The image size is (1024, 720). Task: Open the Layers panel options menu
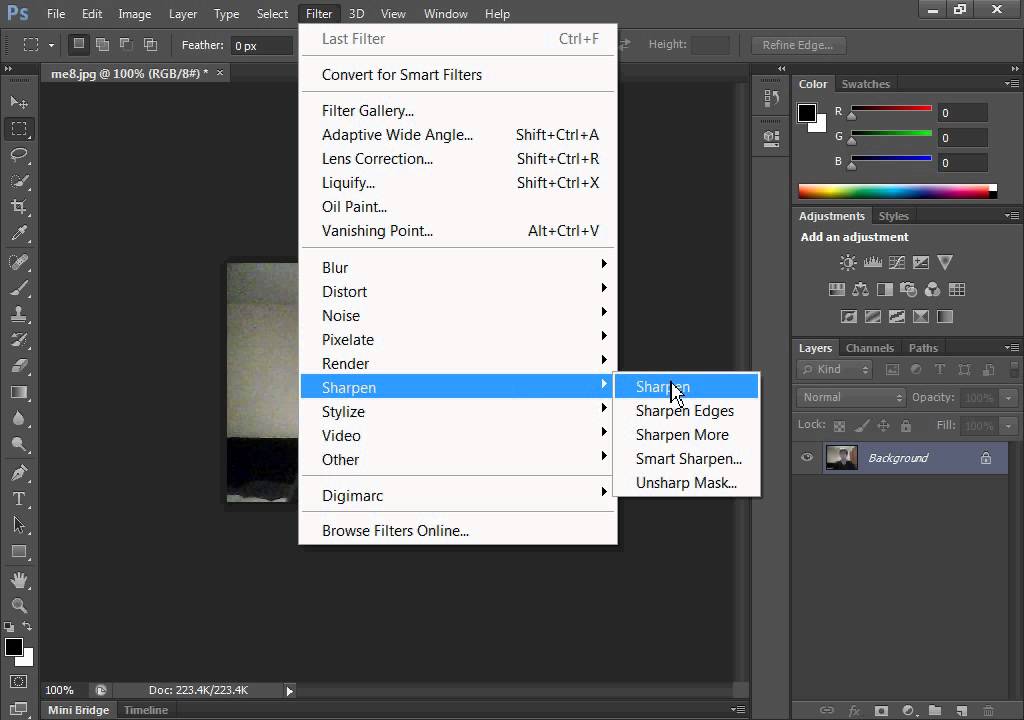pyautogui.click(x=1012, y=348)
